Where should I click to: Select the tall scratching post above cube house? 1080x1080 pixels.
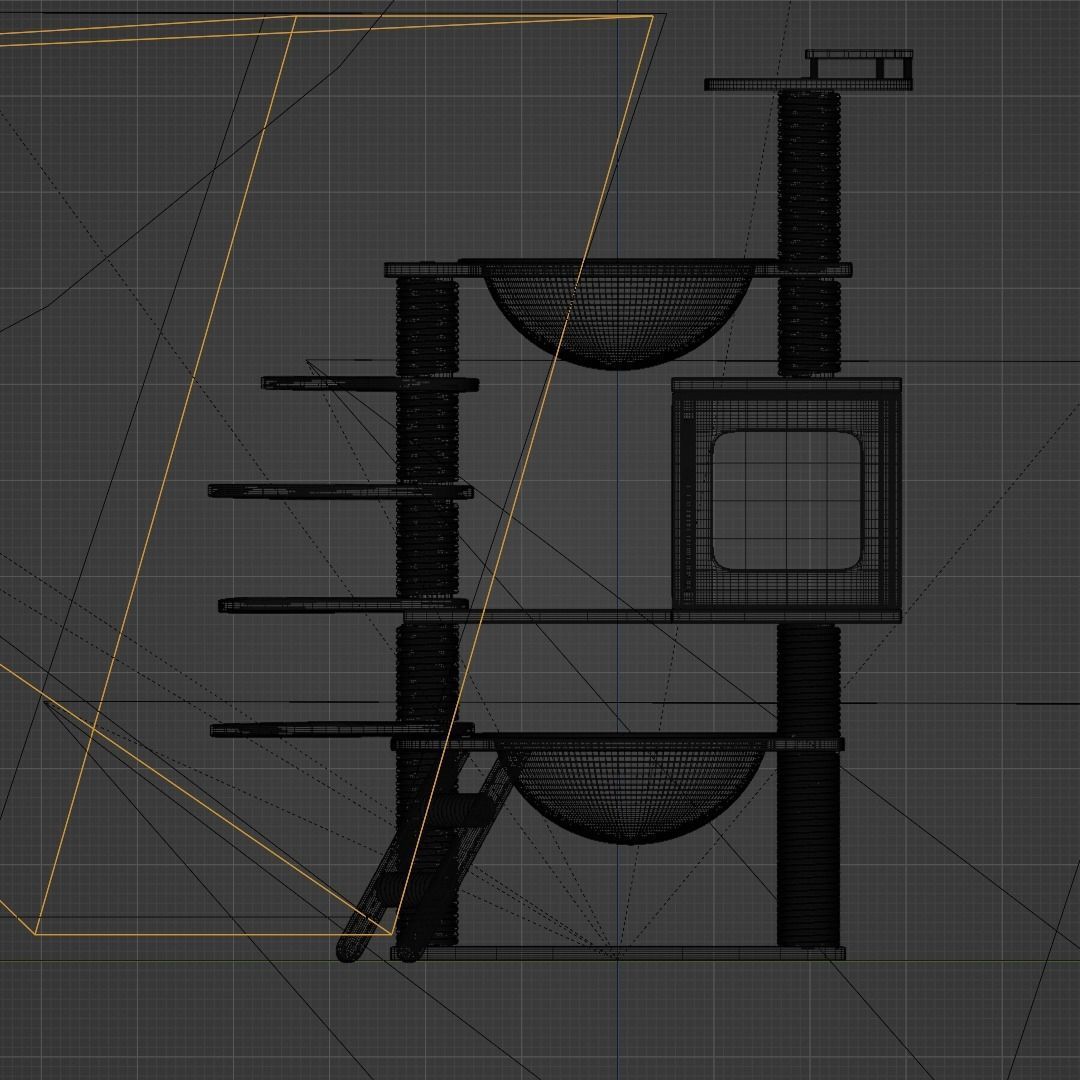809,233
